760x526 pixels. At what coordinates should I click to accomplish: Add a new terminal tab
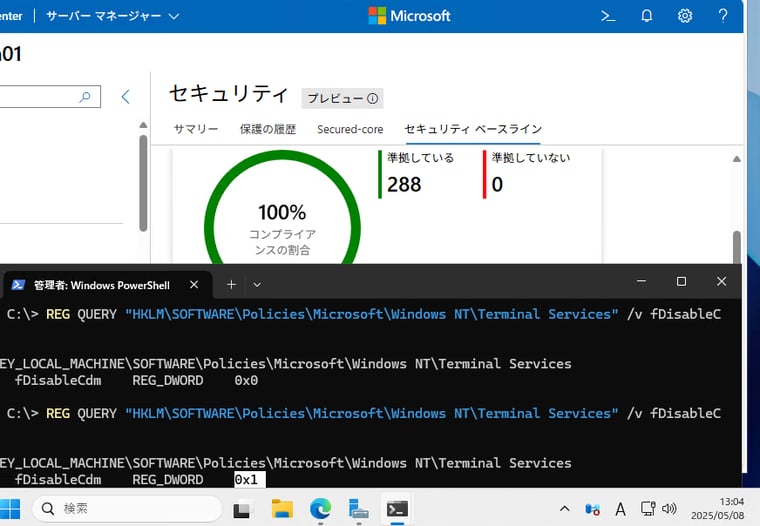(232, 285)
